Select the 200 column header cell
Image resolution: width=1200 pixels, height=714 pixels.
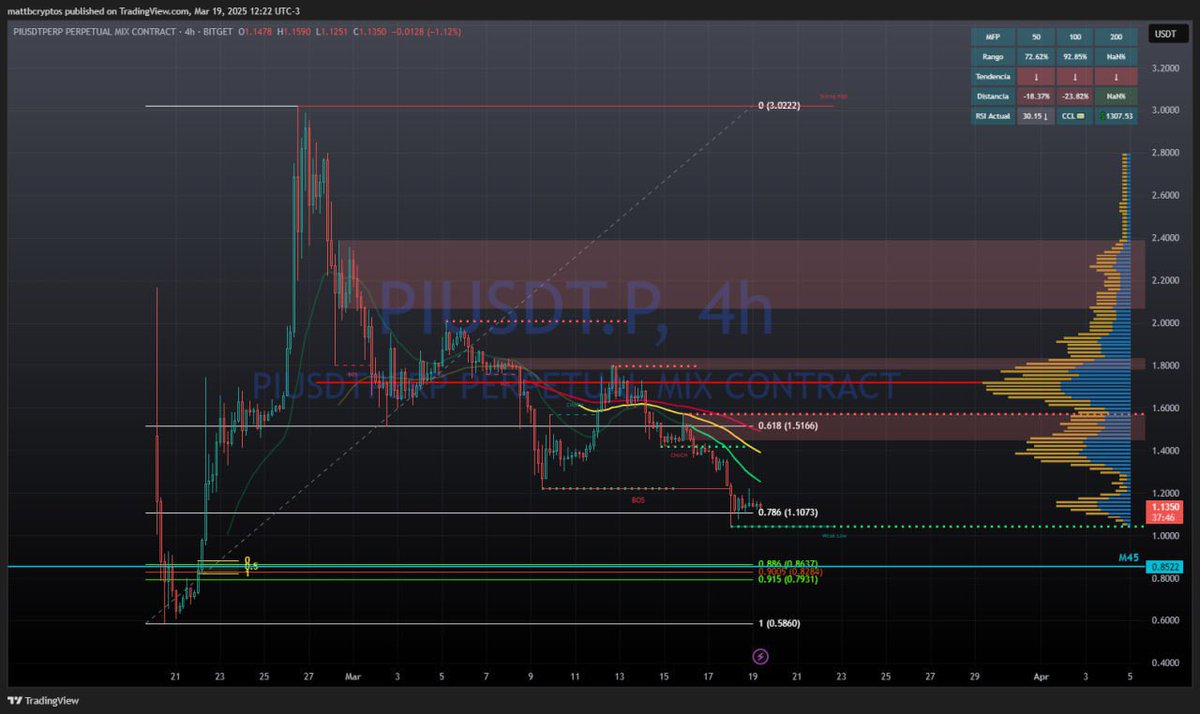1118,35
